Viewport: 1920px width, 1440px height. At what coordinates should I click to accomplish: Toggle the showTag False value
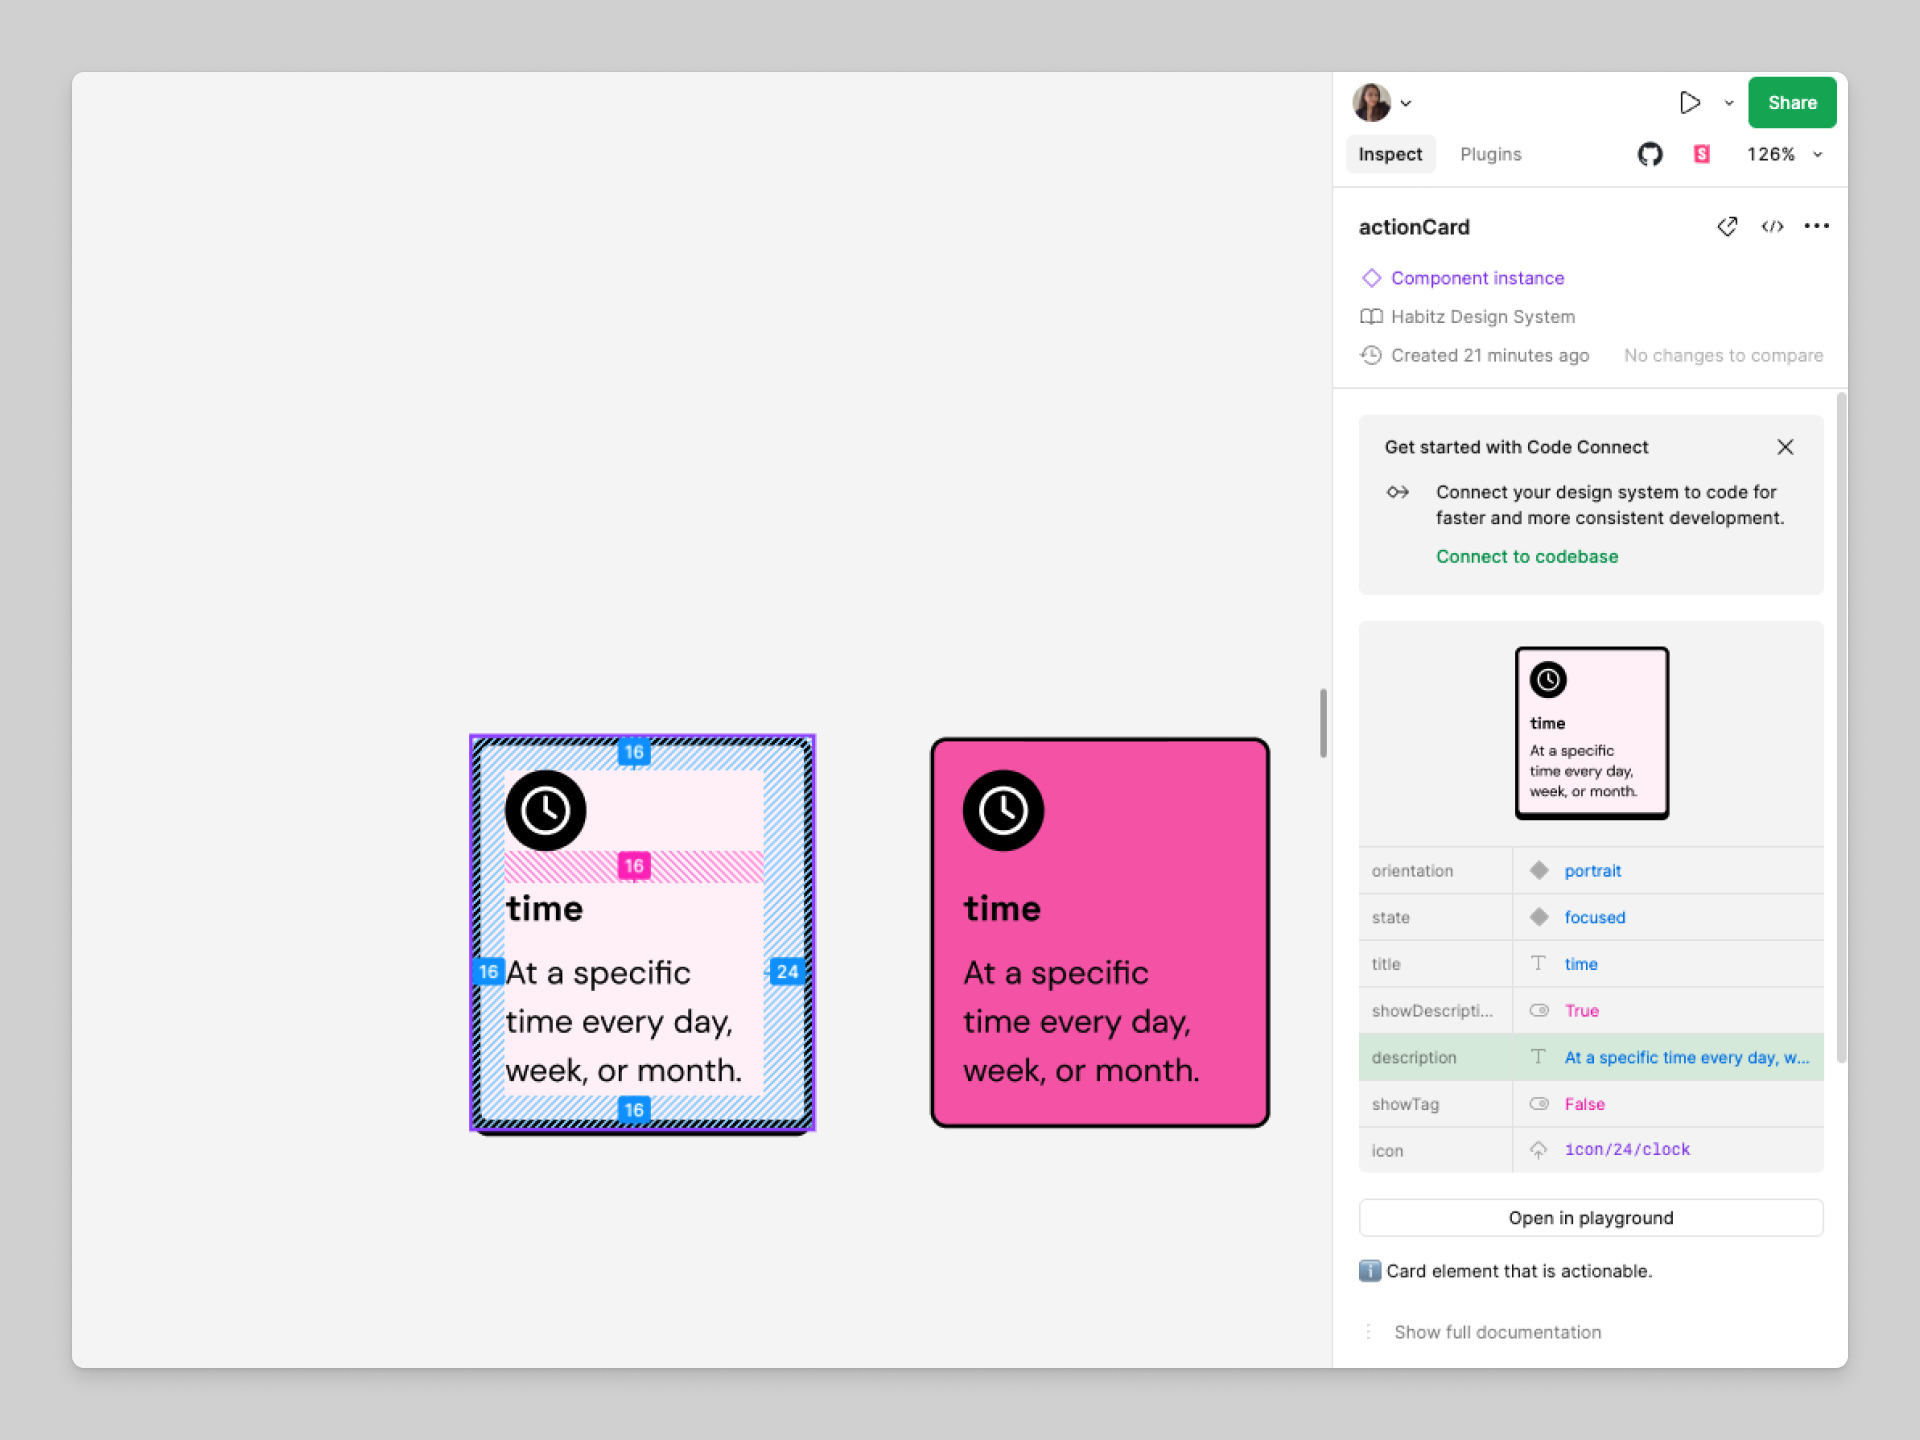tap(1584, 1104)
